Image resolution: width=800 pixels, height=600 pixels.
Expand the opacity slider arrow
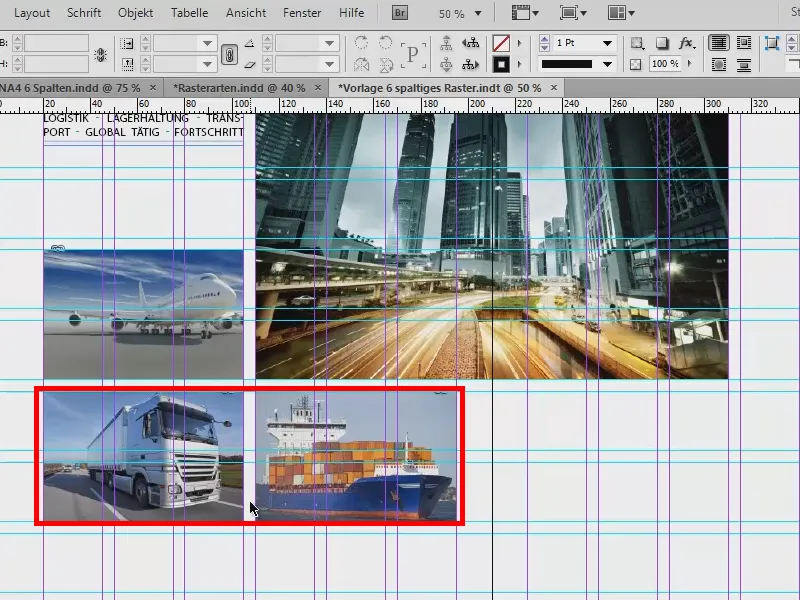click(690, 64)
